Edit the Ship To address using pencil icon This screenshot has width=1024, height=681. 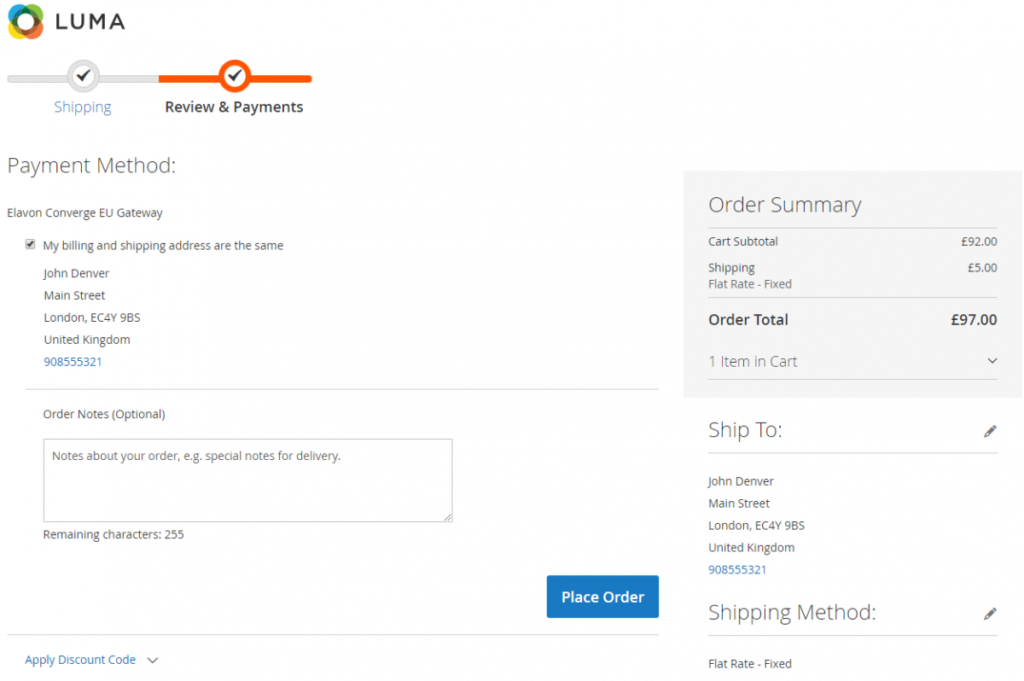pyautogui.click(x=990, y=430)
